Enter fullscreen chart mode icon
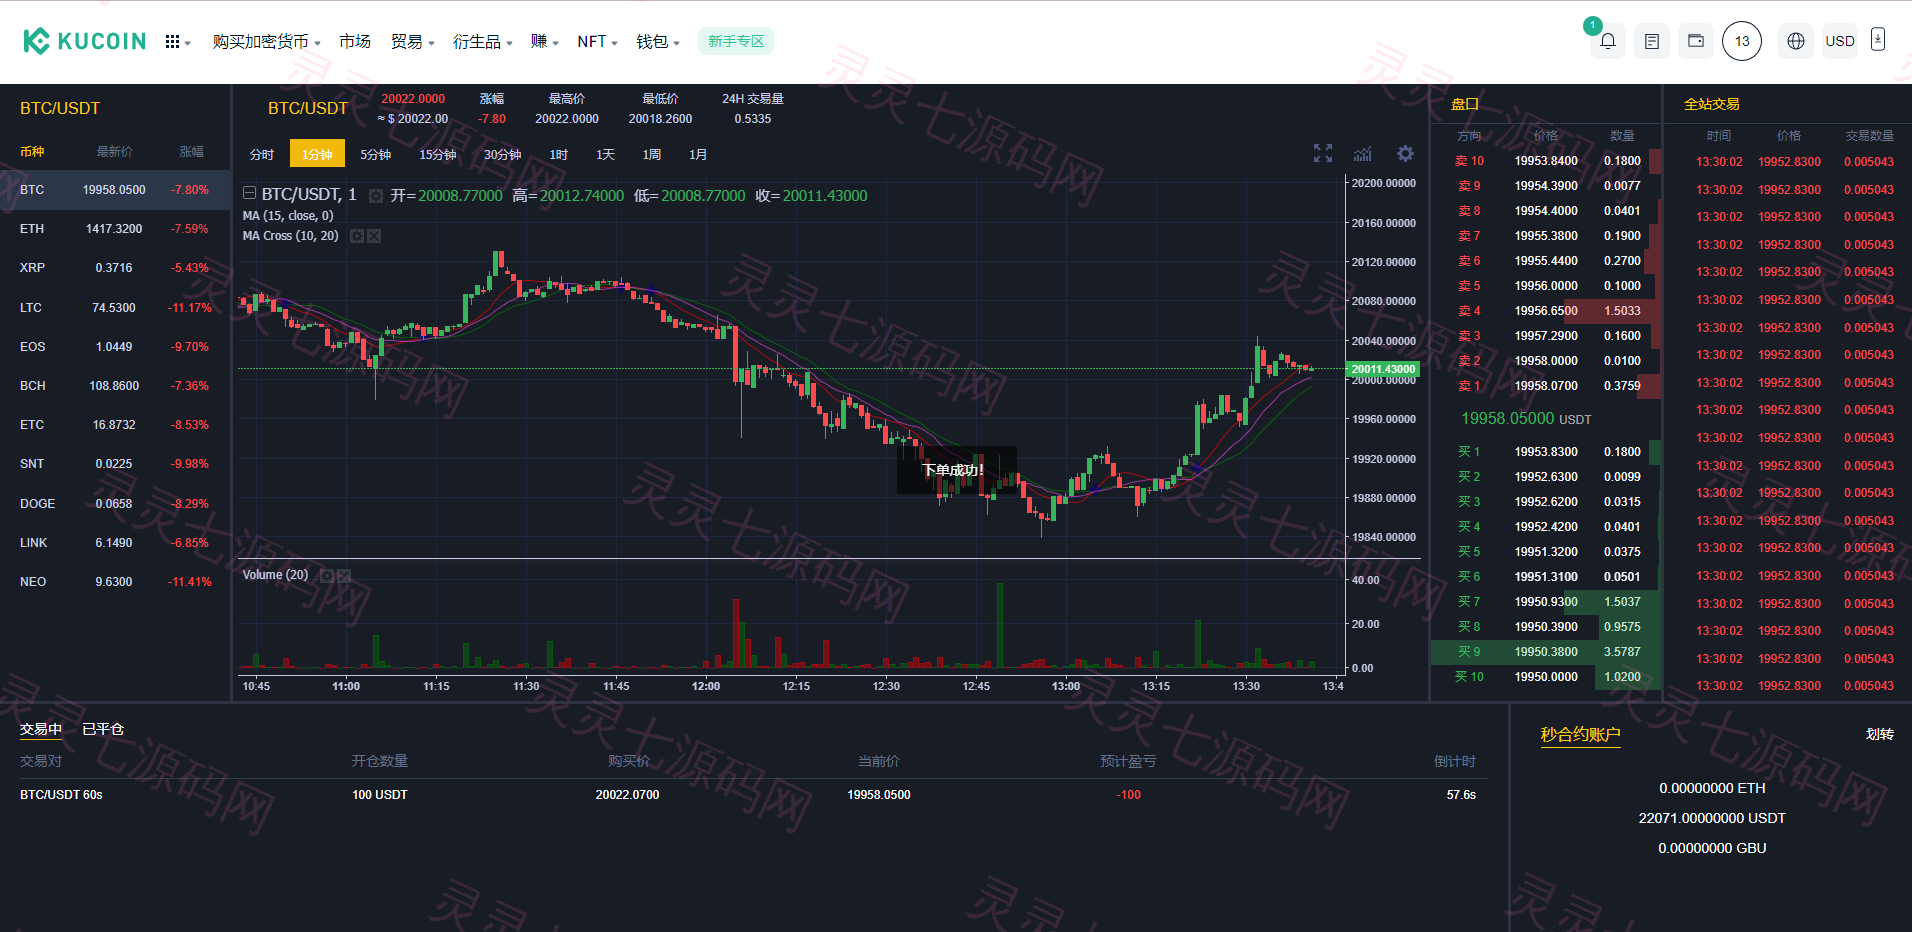Viewport: 1912px width, 932px height. (1323, 153)
